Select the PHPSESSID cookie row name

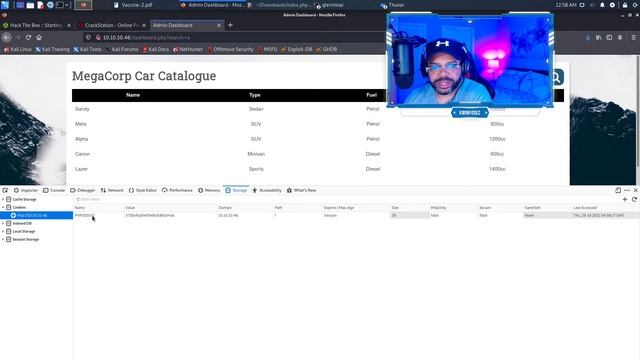point(84,215)
